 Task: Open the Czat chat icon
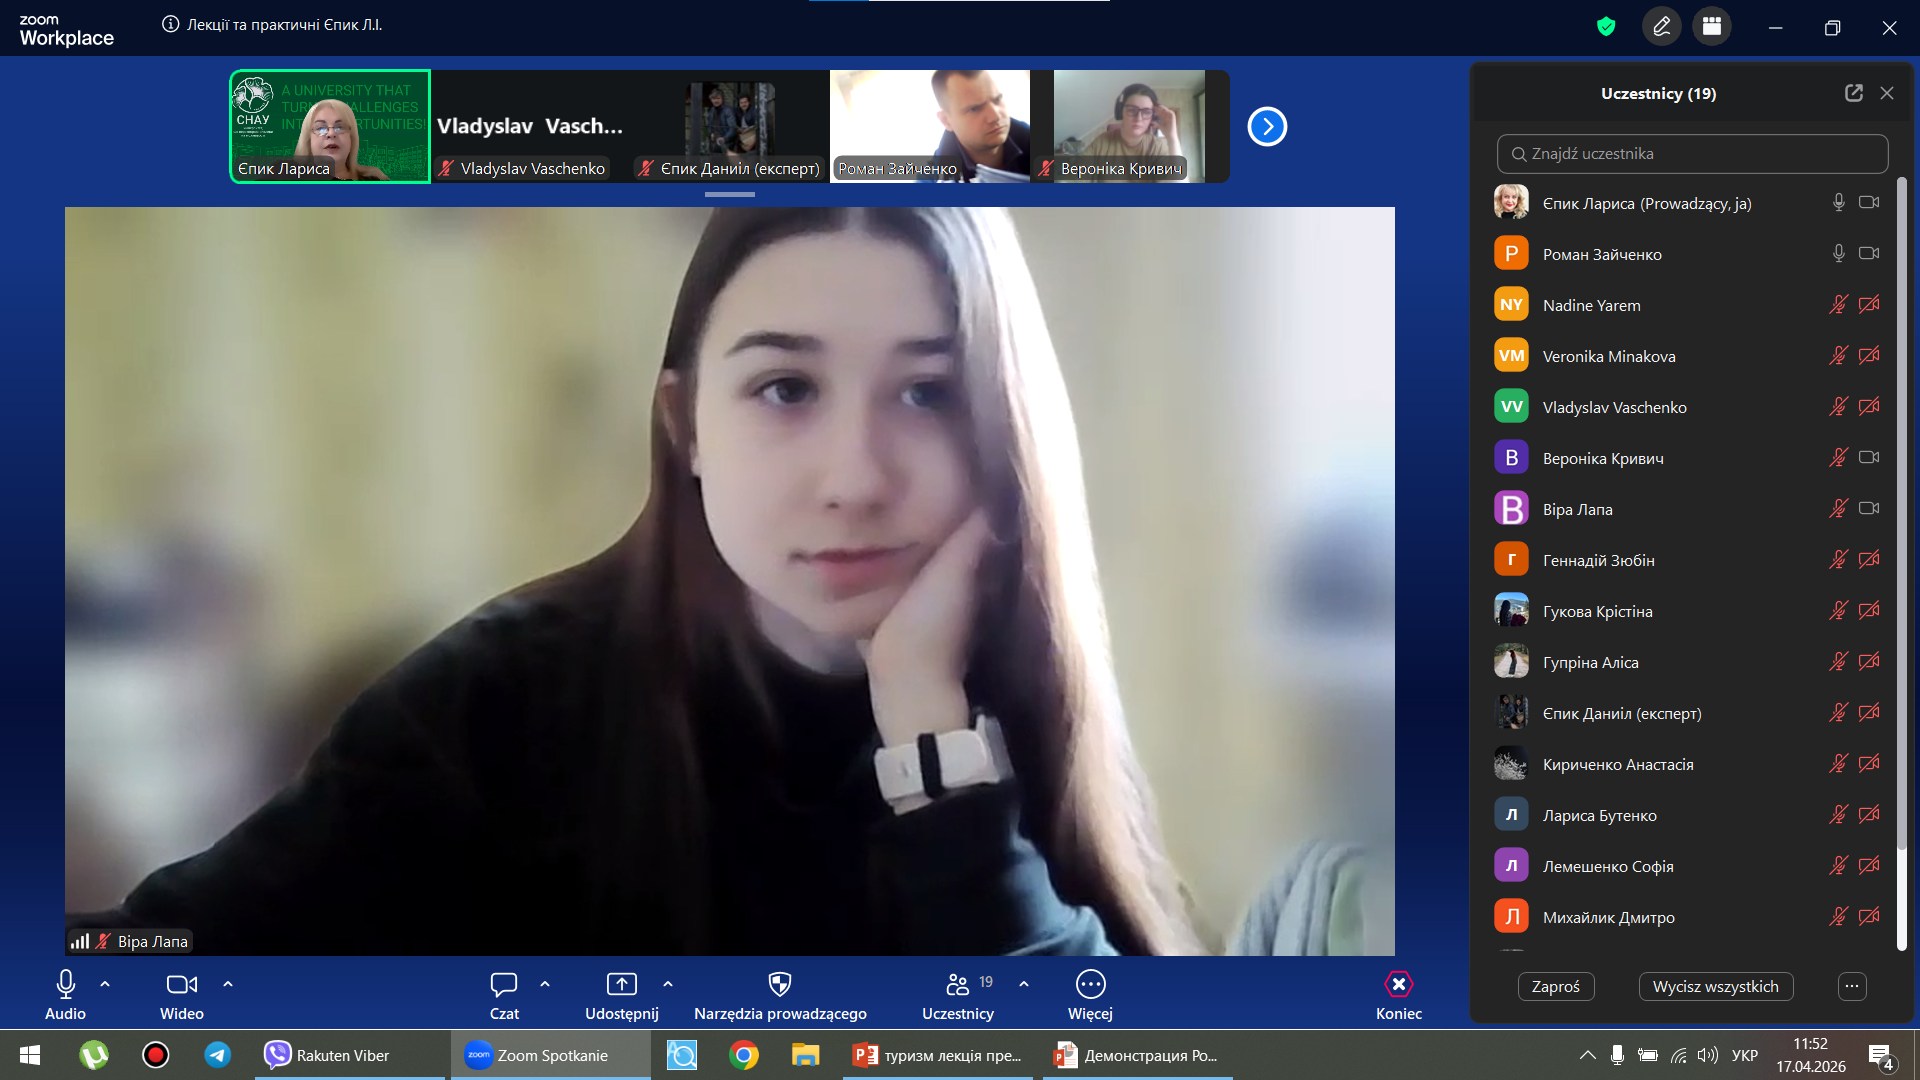pos(503,984)
